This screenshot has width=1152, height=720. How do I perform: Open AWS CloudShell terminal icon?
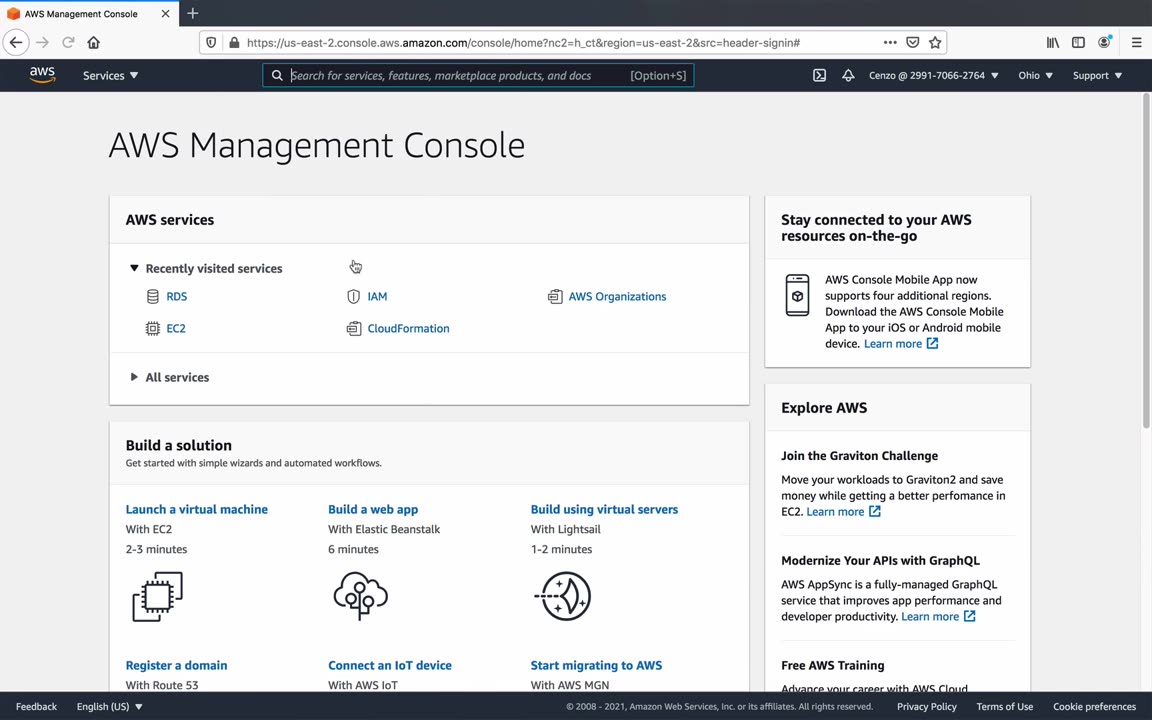coord(819,75)
